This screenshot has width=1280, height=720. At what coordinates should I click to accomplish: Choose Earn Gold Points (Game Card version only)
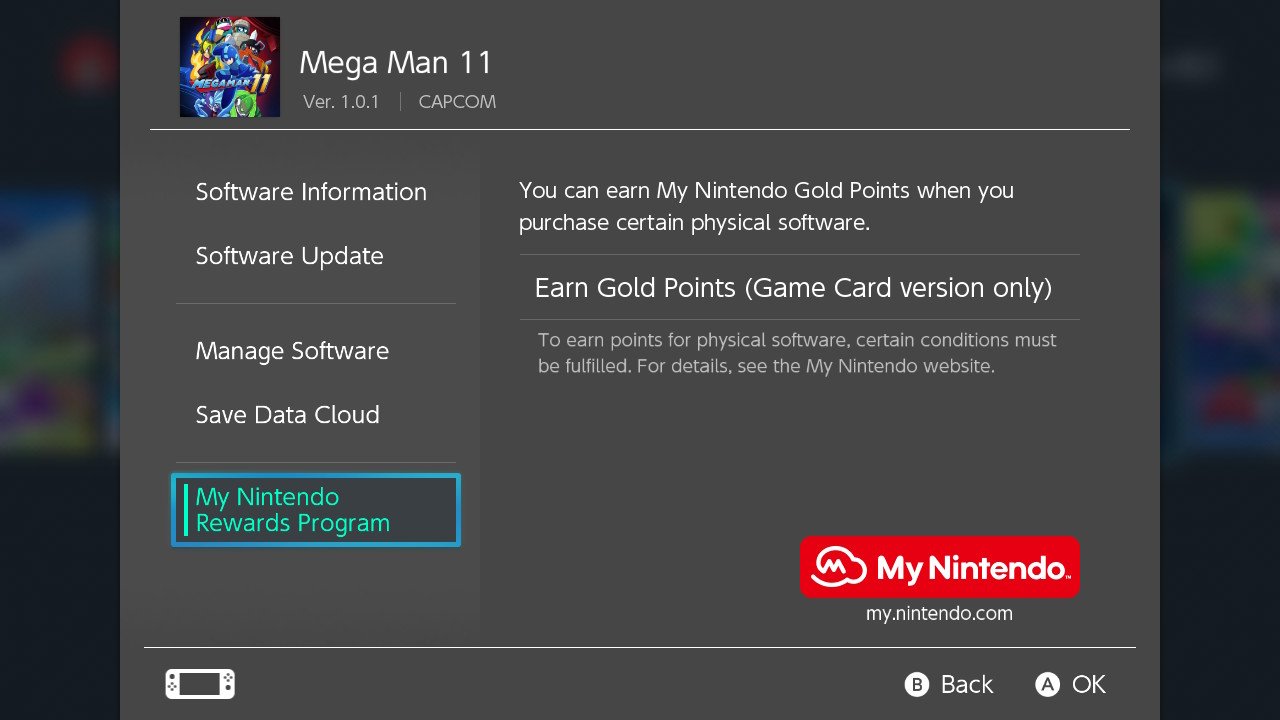point(800,288)
